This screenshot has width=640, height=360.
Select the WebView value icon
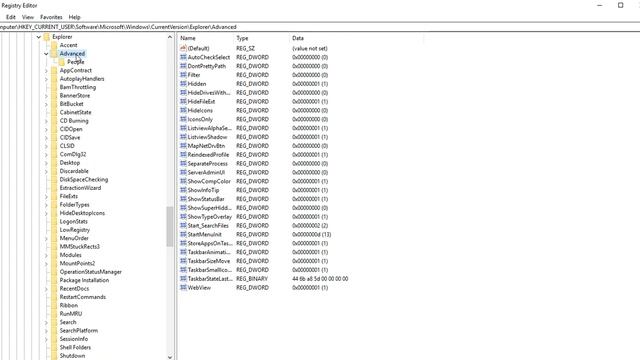pos(183,287)
